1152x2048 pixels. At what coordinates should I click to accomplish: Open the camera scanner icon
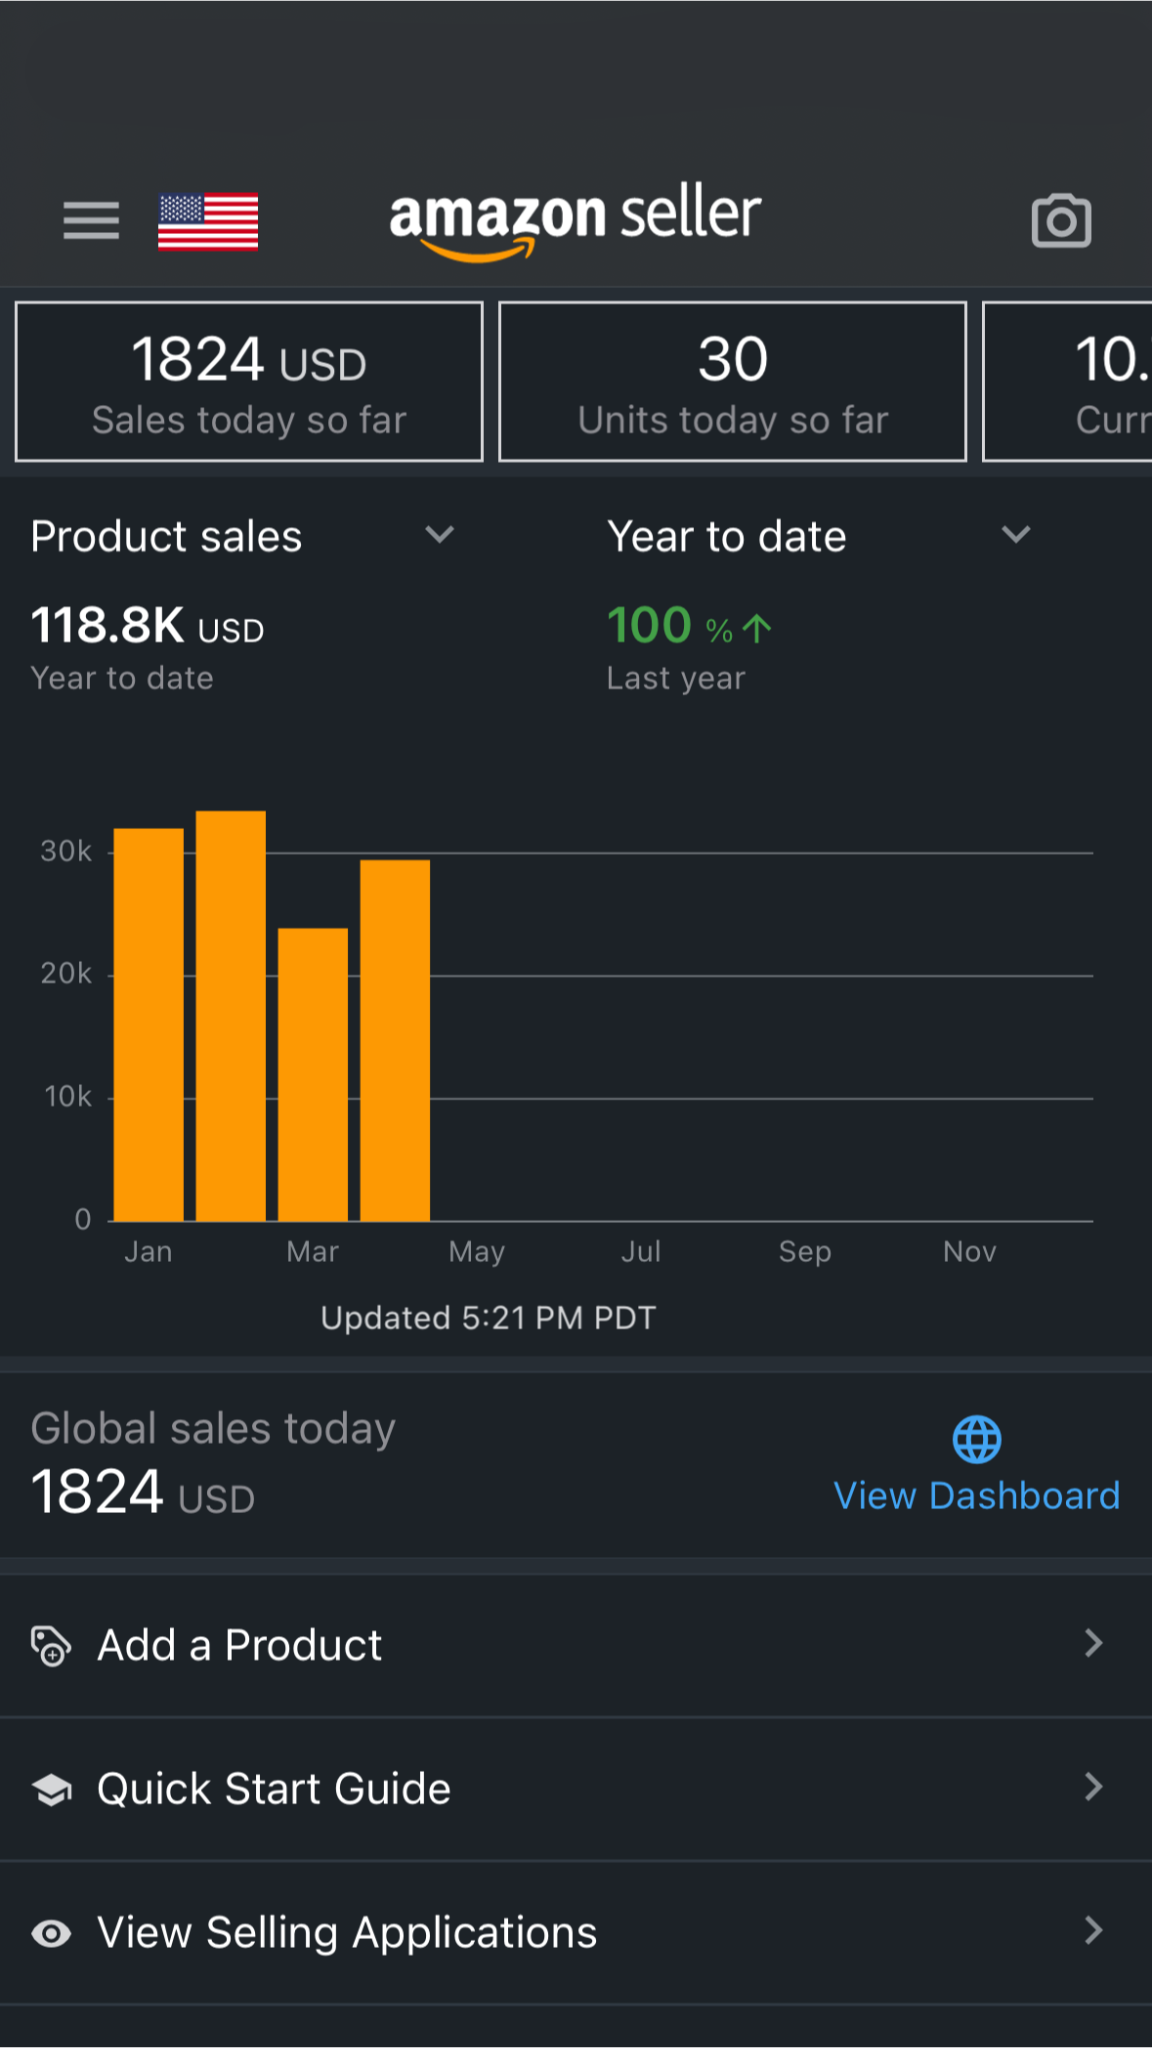[1061, 221]
